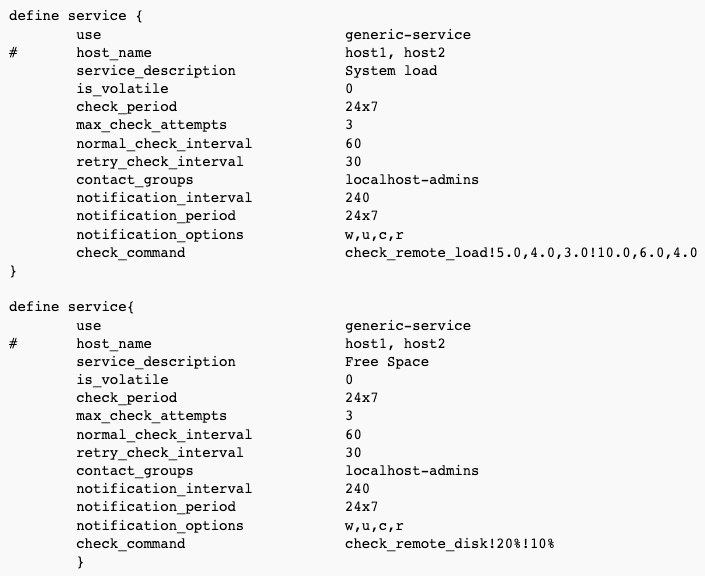Click the 'Free Space' service description value
Image resolution: width=705 pixels, height=576 pixels.
point(387,362)
